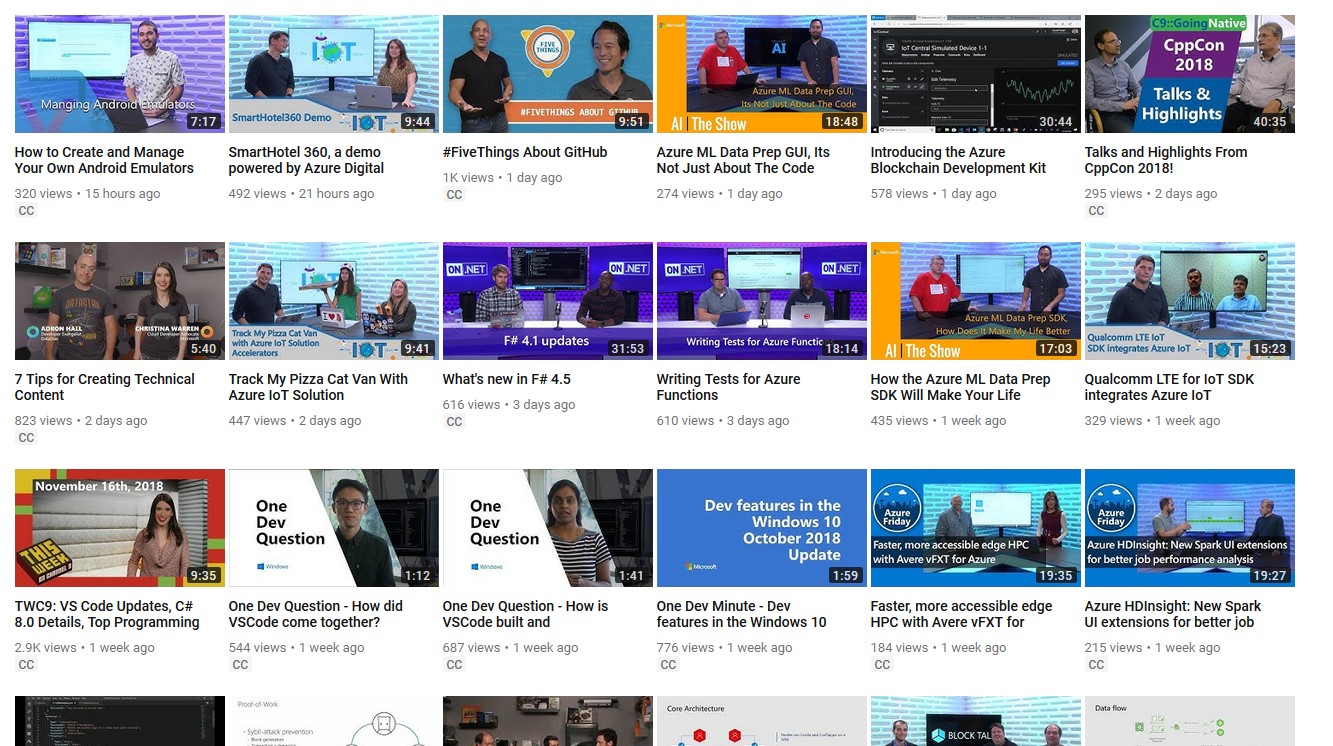The image size is (1333, 746).
Task: Click CC badge under #FiveThings About GitHub
Action: coord(454,195)
